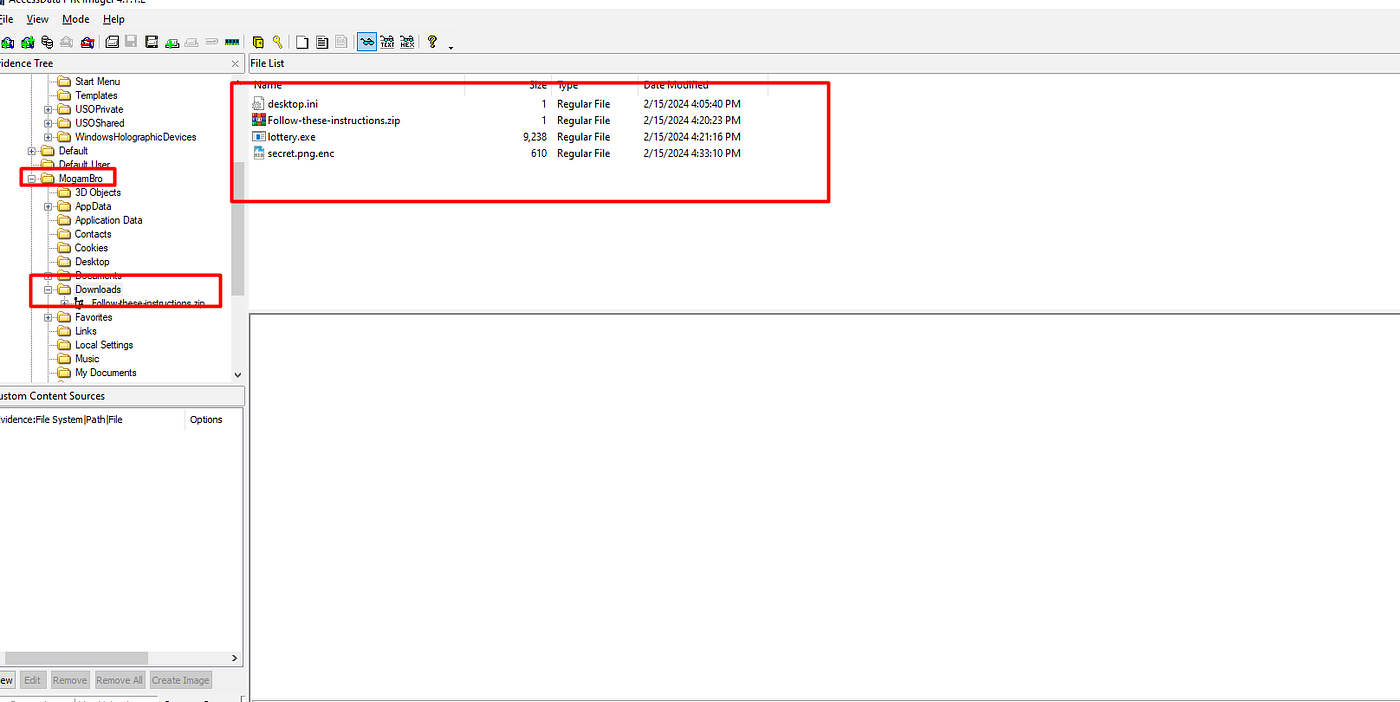This screenshot has width=1400, height=702.
Task: Obtain protected files via the safe icon
Action: click(x=258, y=42)
